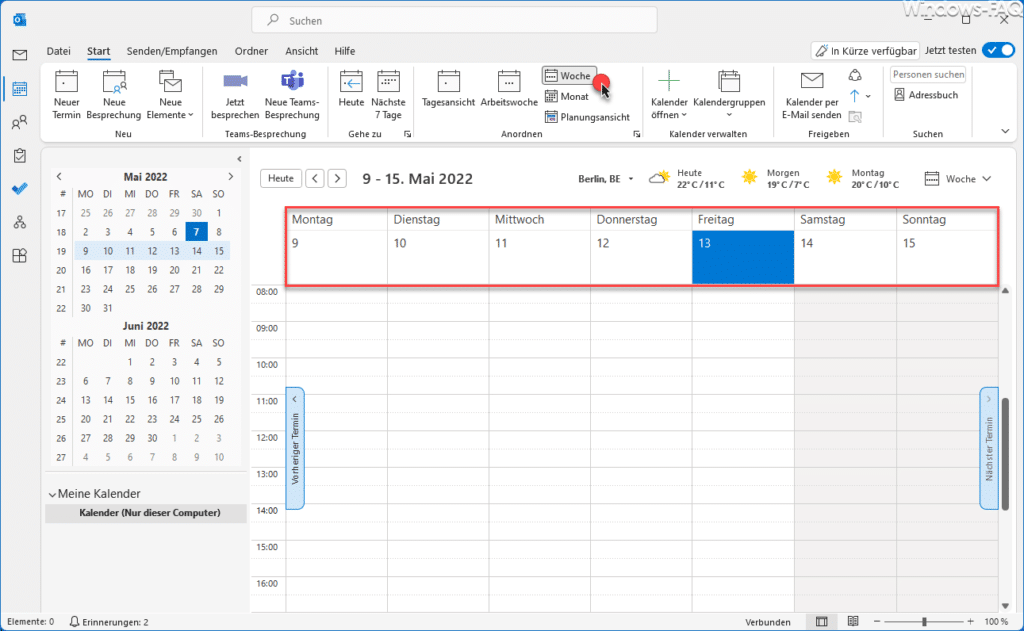Click the share calendar icon in Freigeben

point(855,75)
